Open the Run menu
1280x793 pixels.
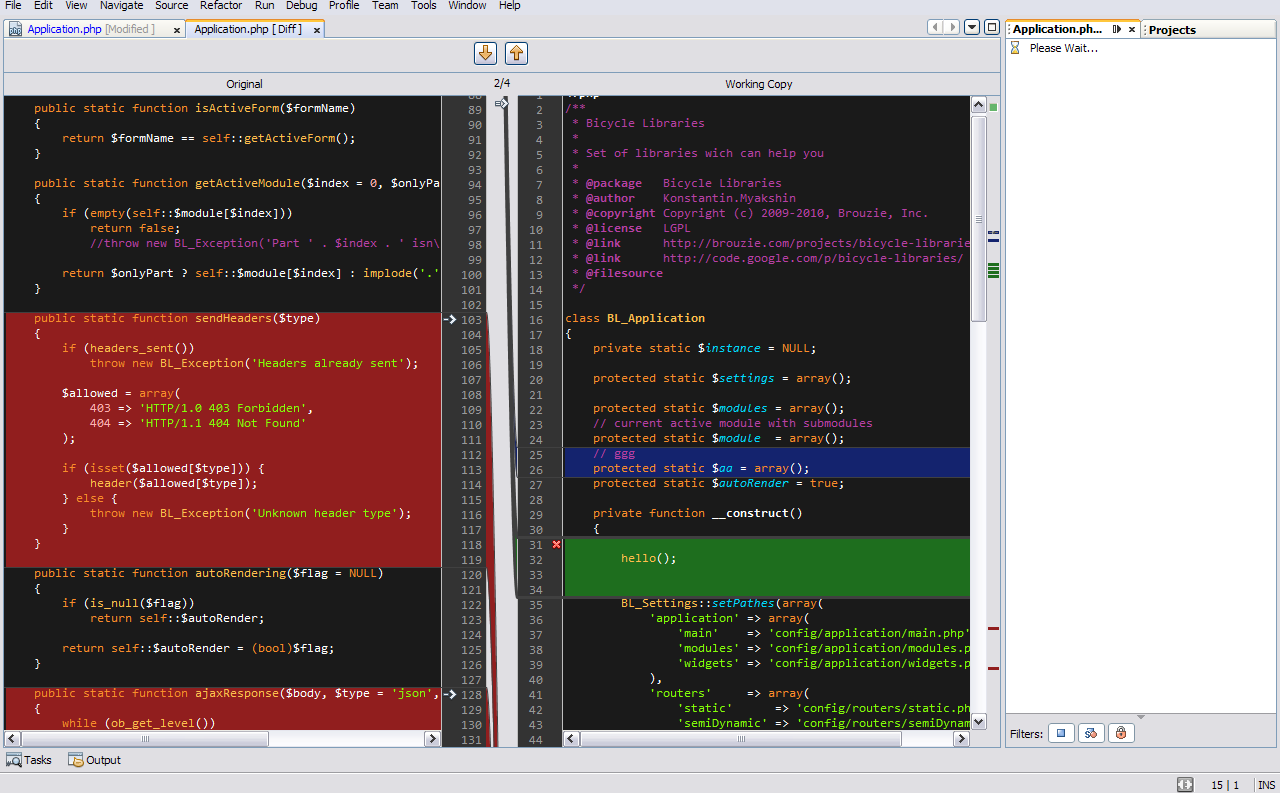coord(265,5)
